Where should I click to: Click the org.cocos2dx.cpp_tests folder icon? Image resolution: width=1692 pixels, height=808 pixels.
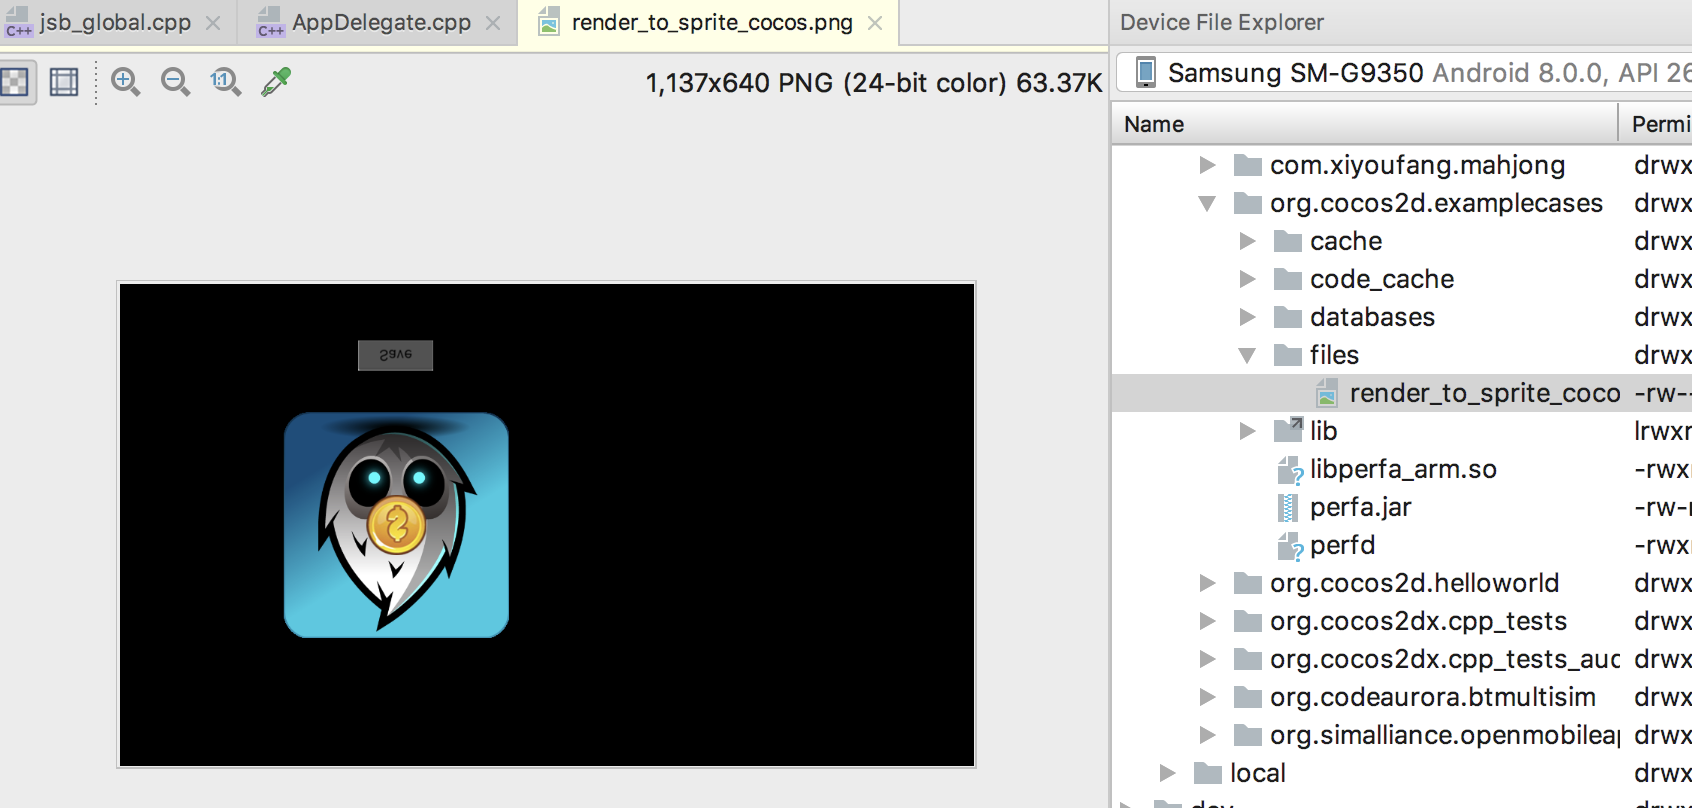click(1247, 621)
